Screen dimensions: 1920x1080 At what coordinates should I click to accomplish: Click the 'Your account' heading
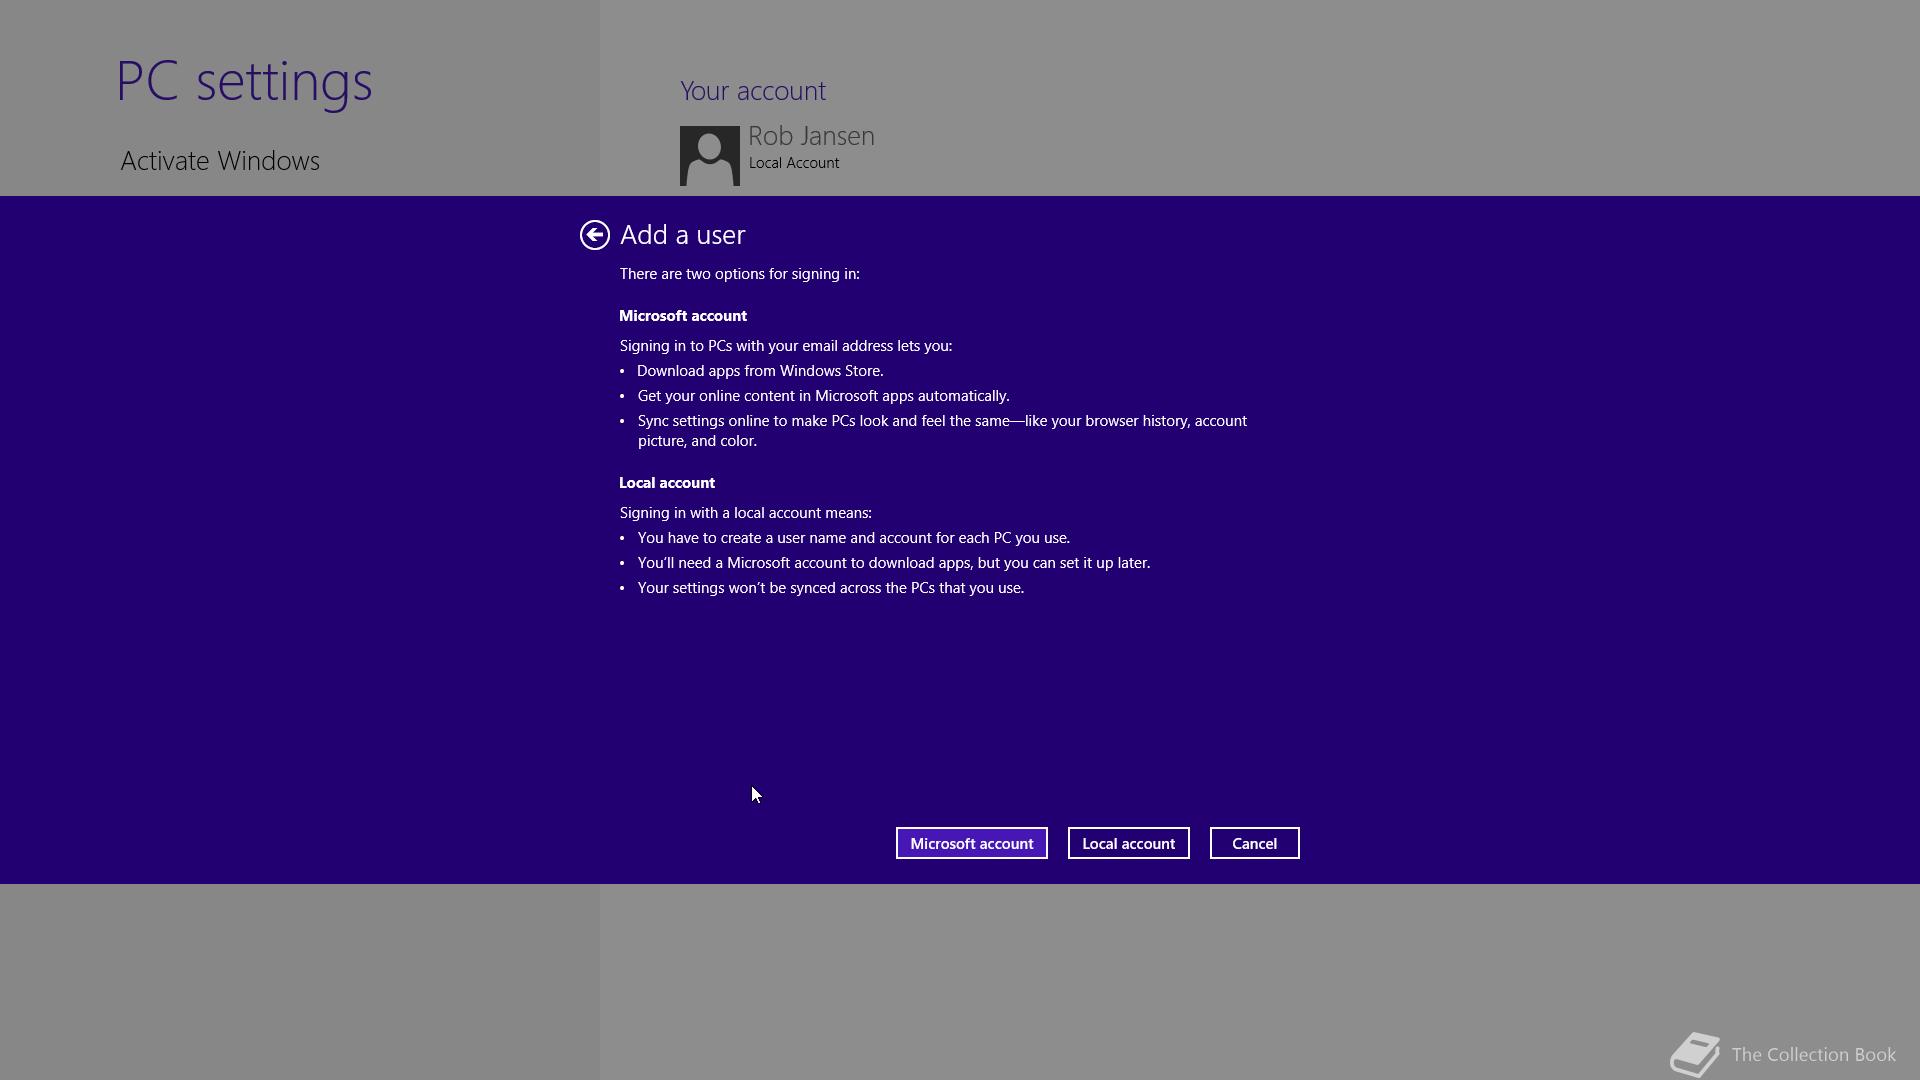[x=753, y=91]
